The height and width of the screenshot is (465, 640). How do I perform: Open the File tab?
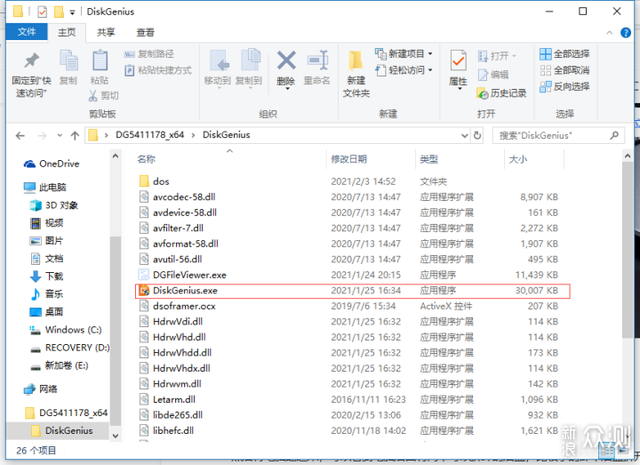27,32
